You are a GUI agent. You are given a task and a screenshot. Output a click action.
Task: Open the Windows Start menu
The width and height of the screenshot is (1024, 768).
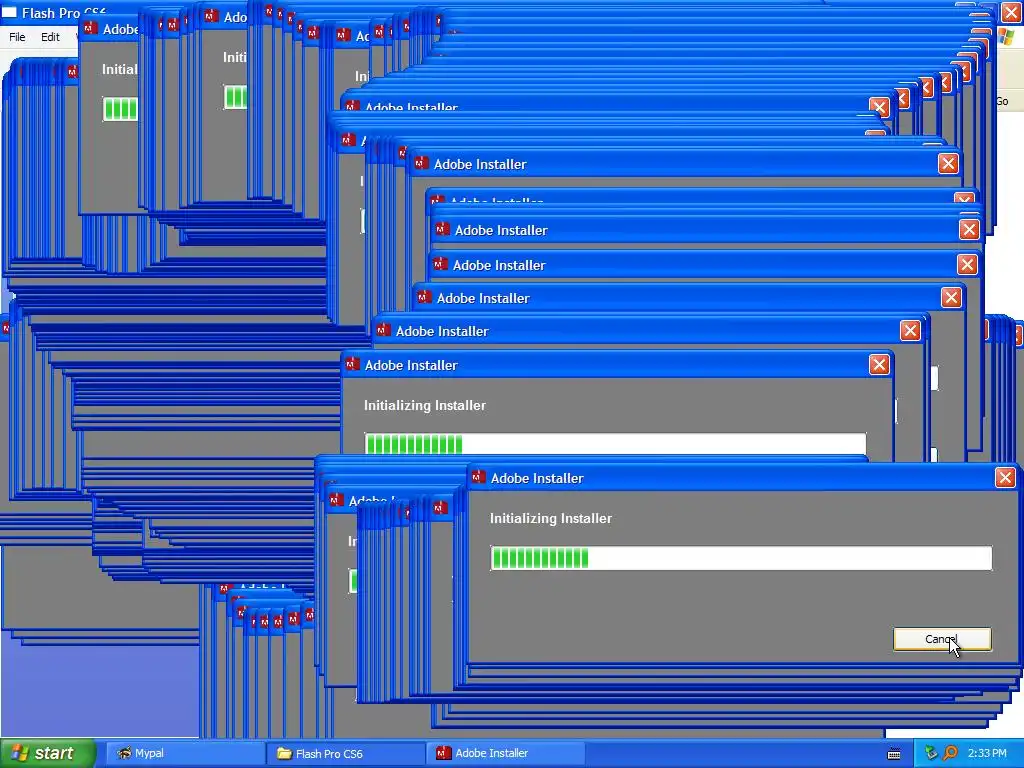click(47, 753)
